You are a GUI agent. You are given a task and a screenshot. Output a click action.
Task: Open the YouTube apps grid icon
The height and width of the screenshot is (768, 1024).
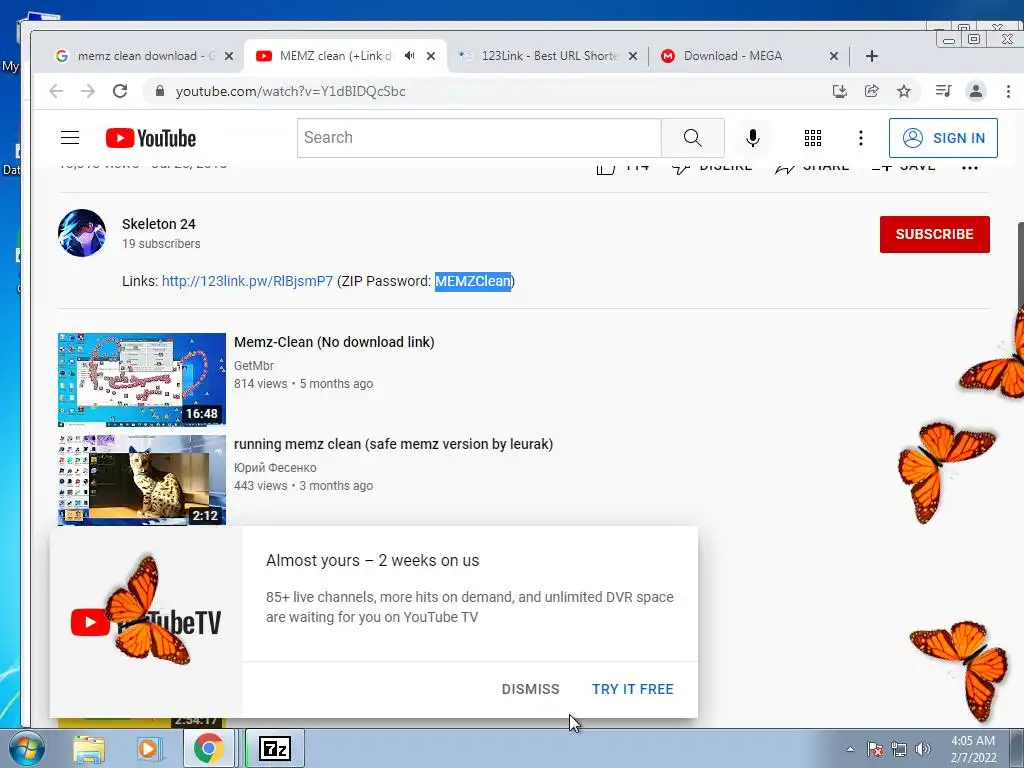click(x=813, y=138)
